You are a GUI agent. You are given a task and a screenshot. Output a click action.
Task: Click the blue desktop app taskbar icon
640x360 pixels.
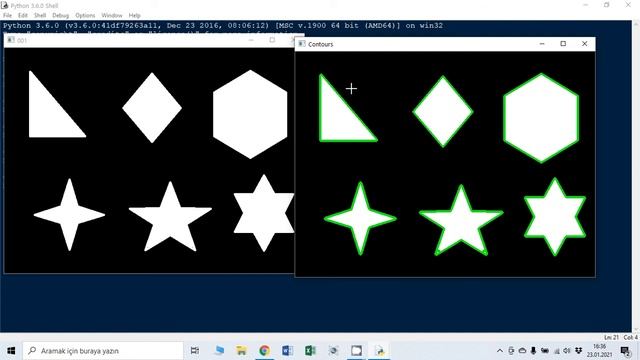[220, 351]
